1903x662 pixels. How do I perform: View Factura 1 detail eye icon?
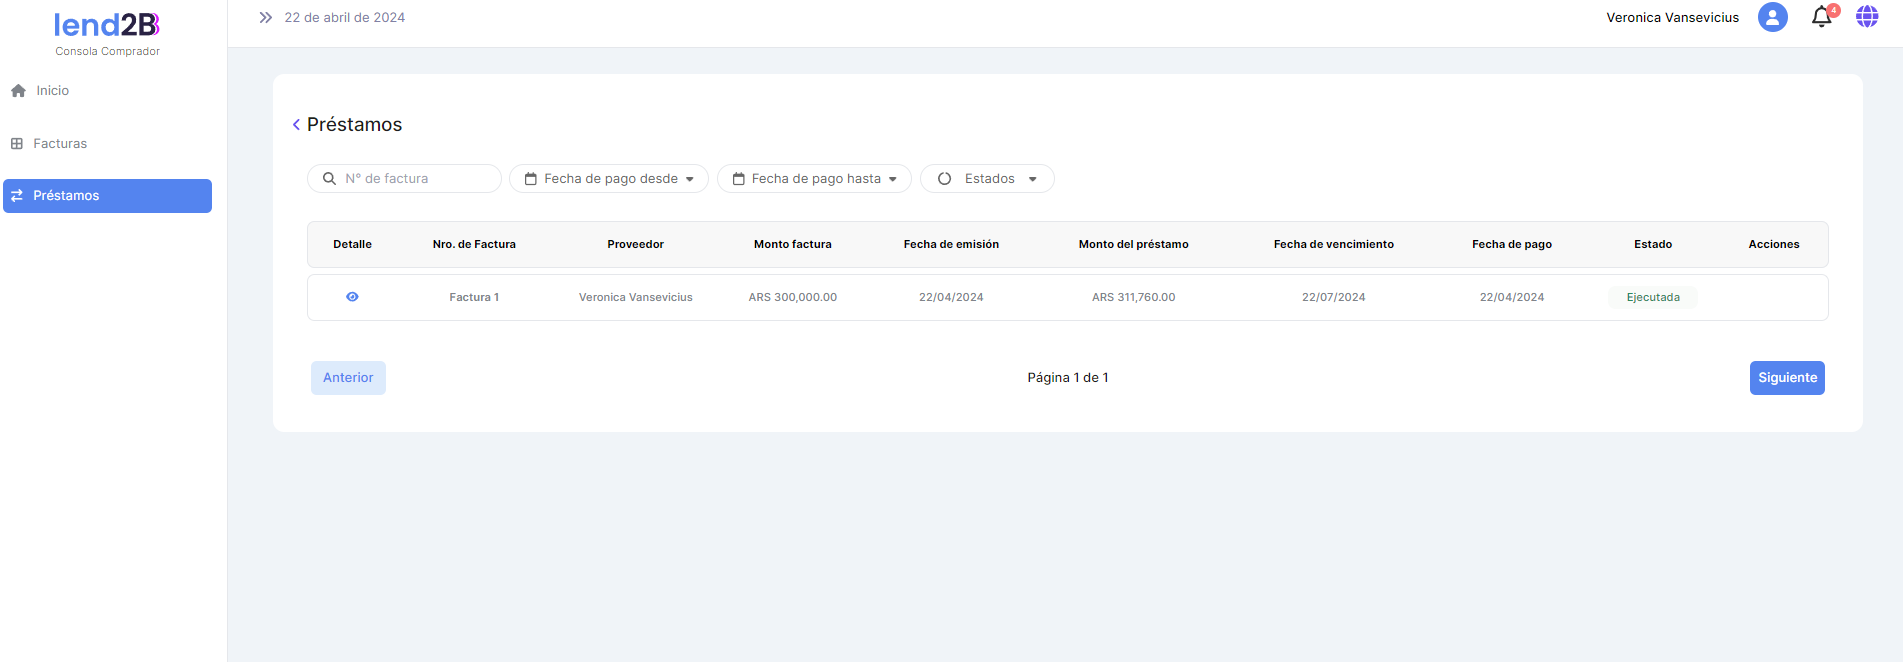point(352,297)
